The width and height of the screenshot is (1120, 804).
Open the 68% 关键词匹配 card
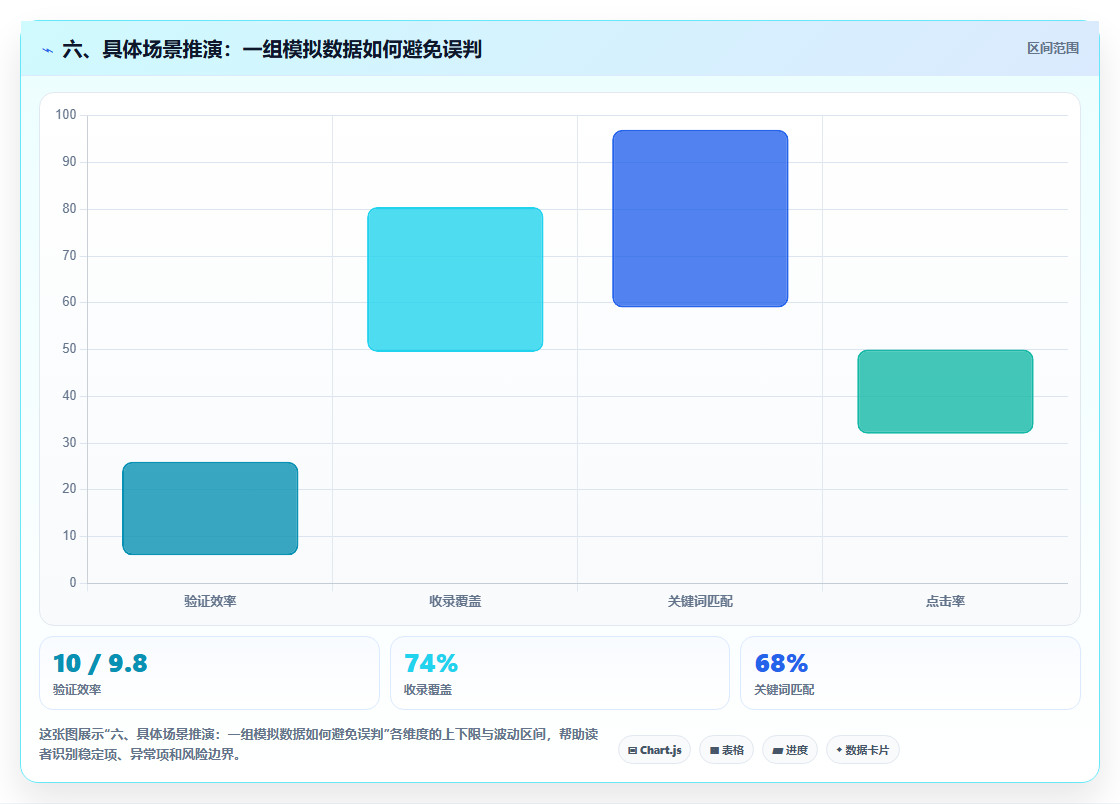(x=910, y=673)
